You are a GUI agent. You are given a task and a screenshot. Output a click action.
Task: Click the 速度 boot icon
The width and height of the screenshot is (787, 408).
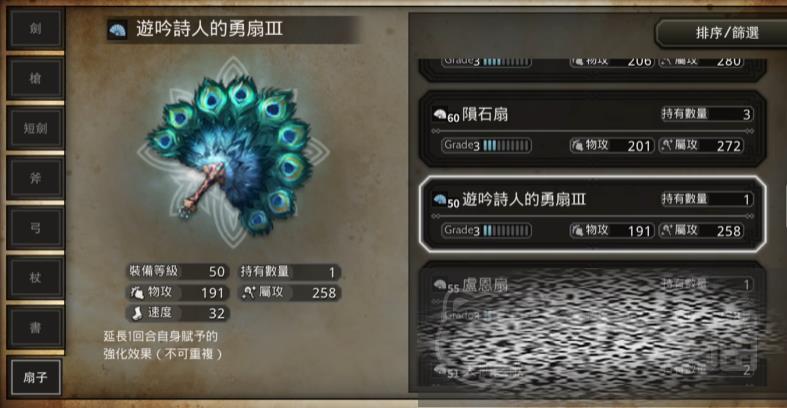[137, 313]
